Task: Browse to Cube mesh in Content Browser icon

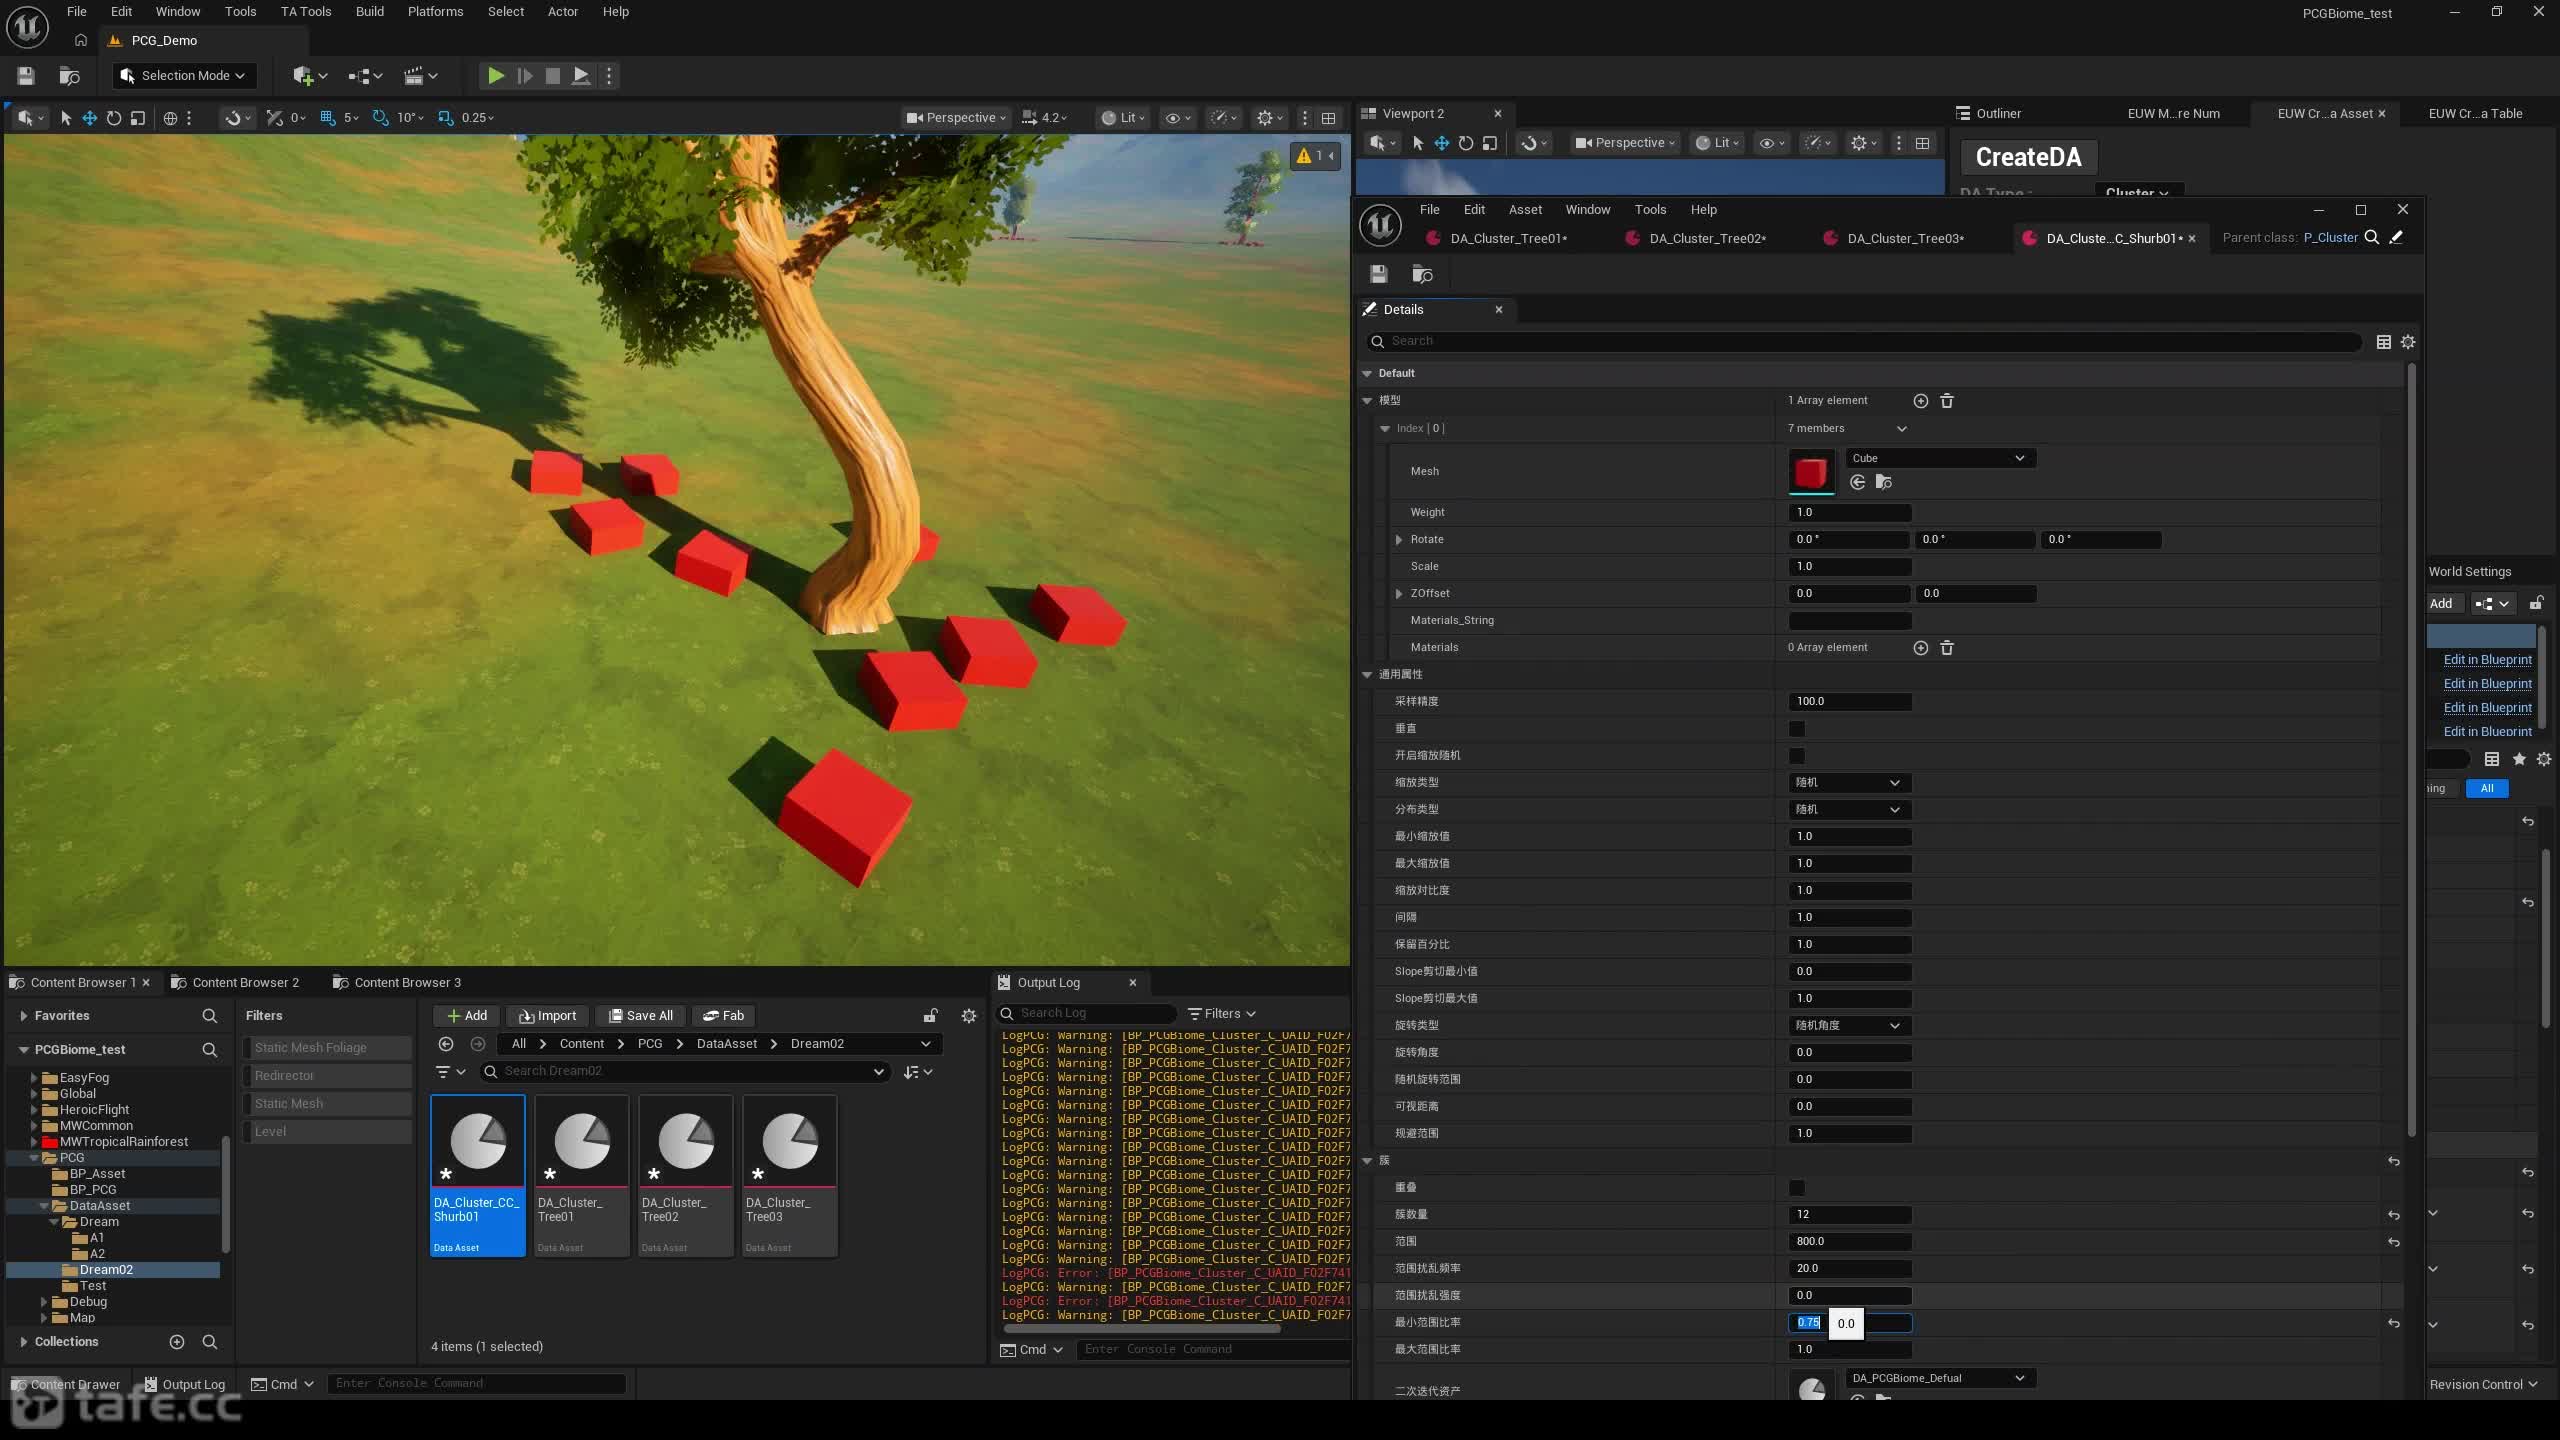Action: click(x=1884, y=482)
